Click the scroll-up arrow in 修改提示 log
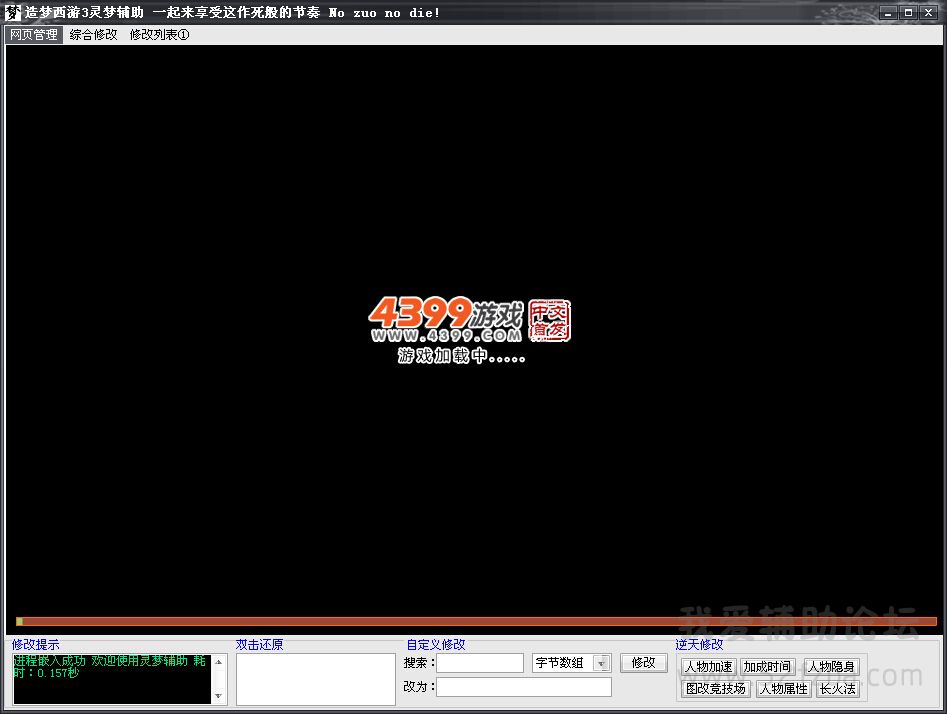947x714 pixels. click(x=219, y=662)
